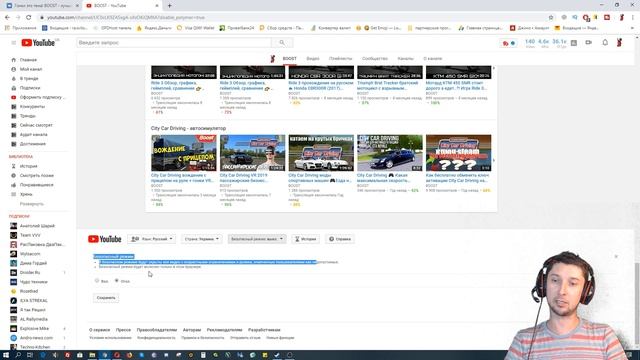640x360 pixels.
Task: Click the YouTube search input field
Action: coord(174,42)
